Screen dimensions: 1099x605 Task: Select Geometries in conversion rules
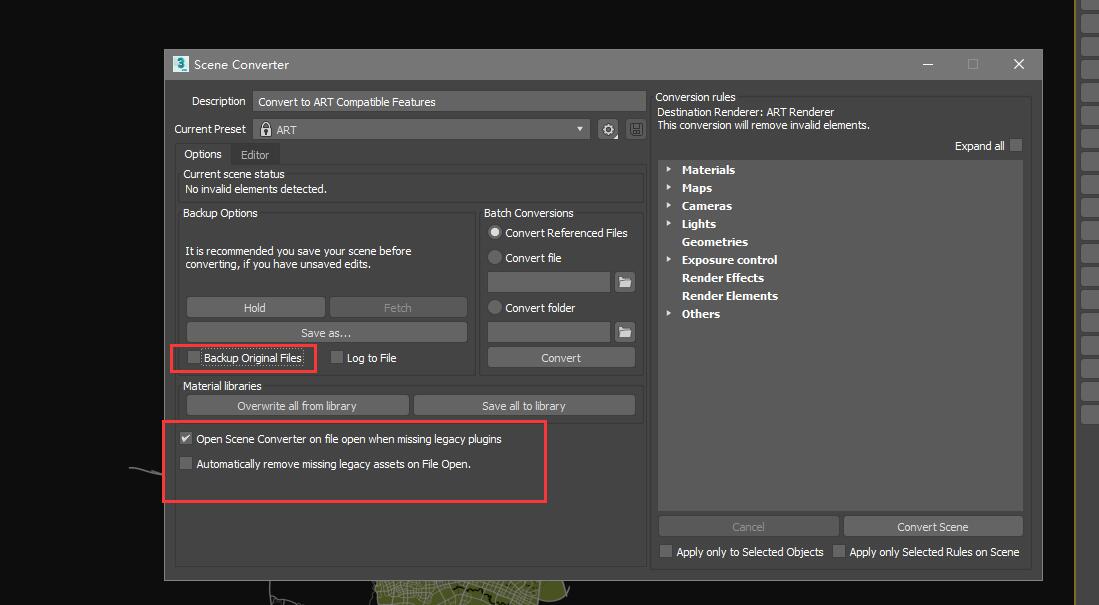click(x=714, y=242)
